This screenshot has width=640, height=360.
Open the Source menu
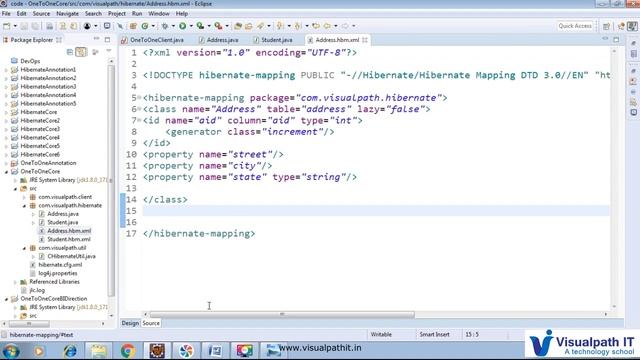41,13
